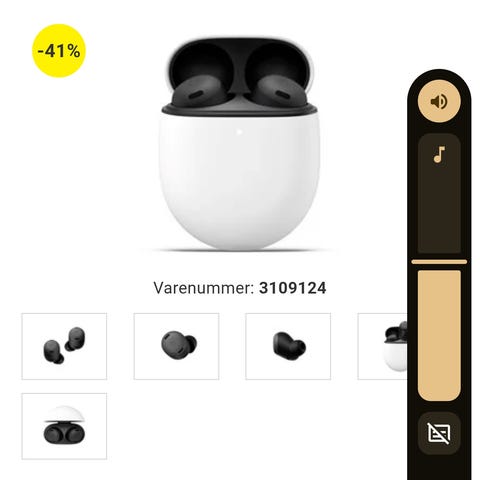
Task: Open the partially hidden charging case thumbnail
Action: point(382,346)
